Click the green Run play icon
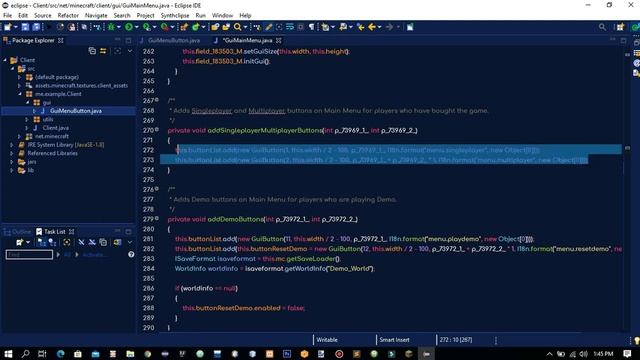 [x=129, y=27]
